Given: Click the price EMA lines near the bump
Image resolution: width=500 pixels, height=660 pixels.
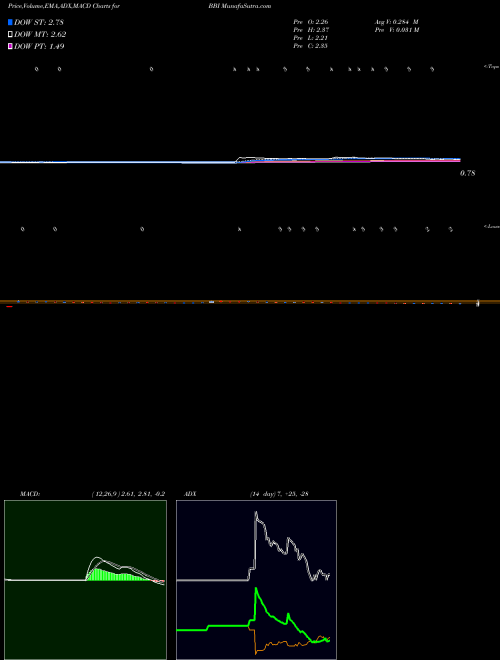Looking at the screenshot, I should click(x=248, y=160).
